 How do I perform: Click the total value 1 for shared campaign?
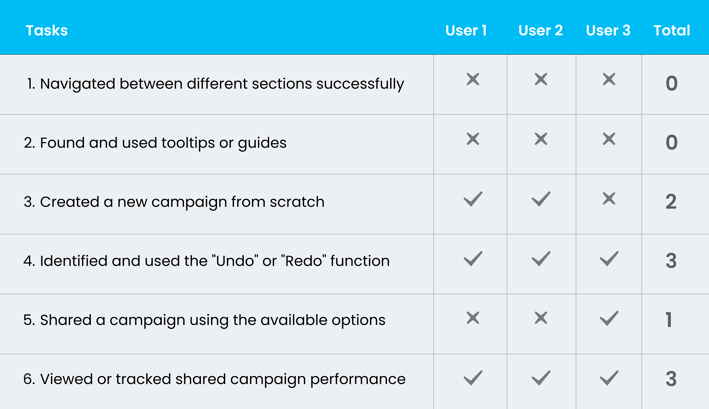[669, 320]
